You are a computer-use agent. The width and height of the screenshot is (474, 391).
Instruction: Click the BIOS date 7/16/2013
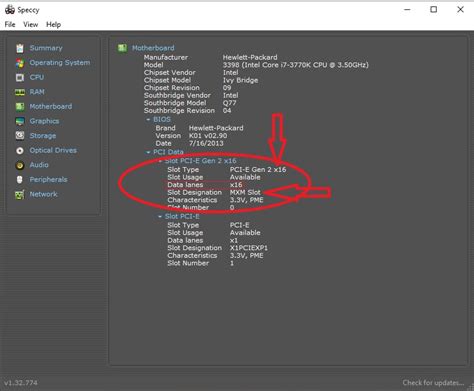(206, 143)
